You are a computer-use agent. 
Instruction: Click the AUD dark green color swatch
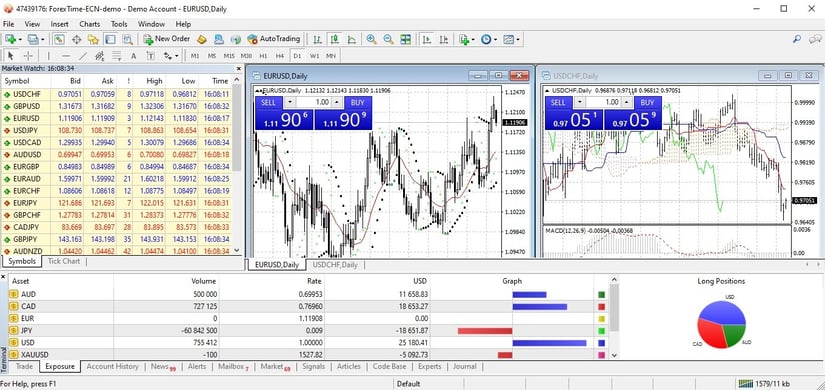601,295
